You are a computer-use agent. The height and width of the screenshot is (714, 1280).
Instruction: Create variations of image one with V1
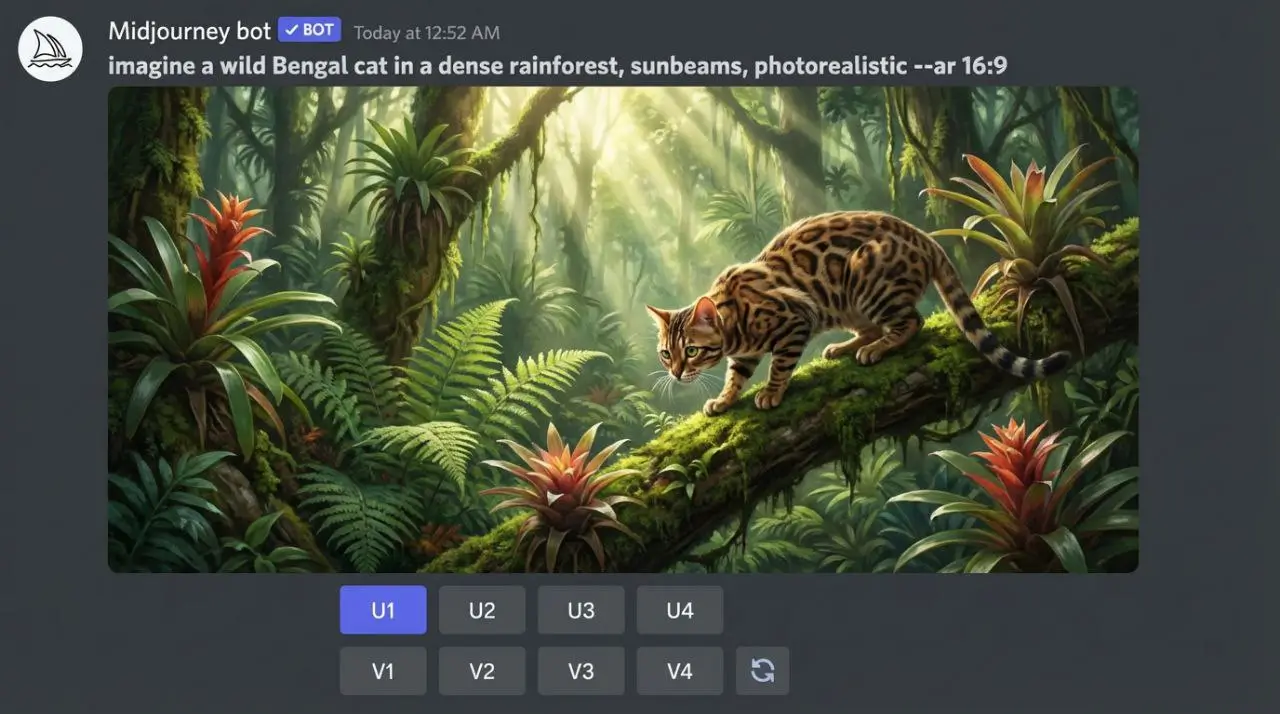coord(383,671)
